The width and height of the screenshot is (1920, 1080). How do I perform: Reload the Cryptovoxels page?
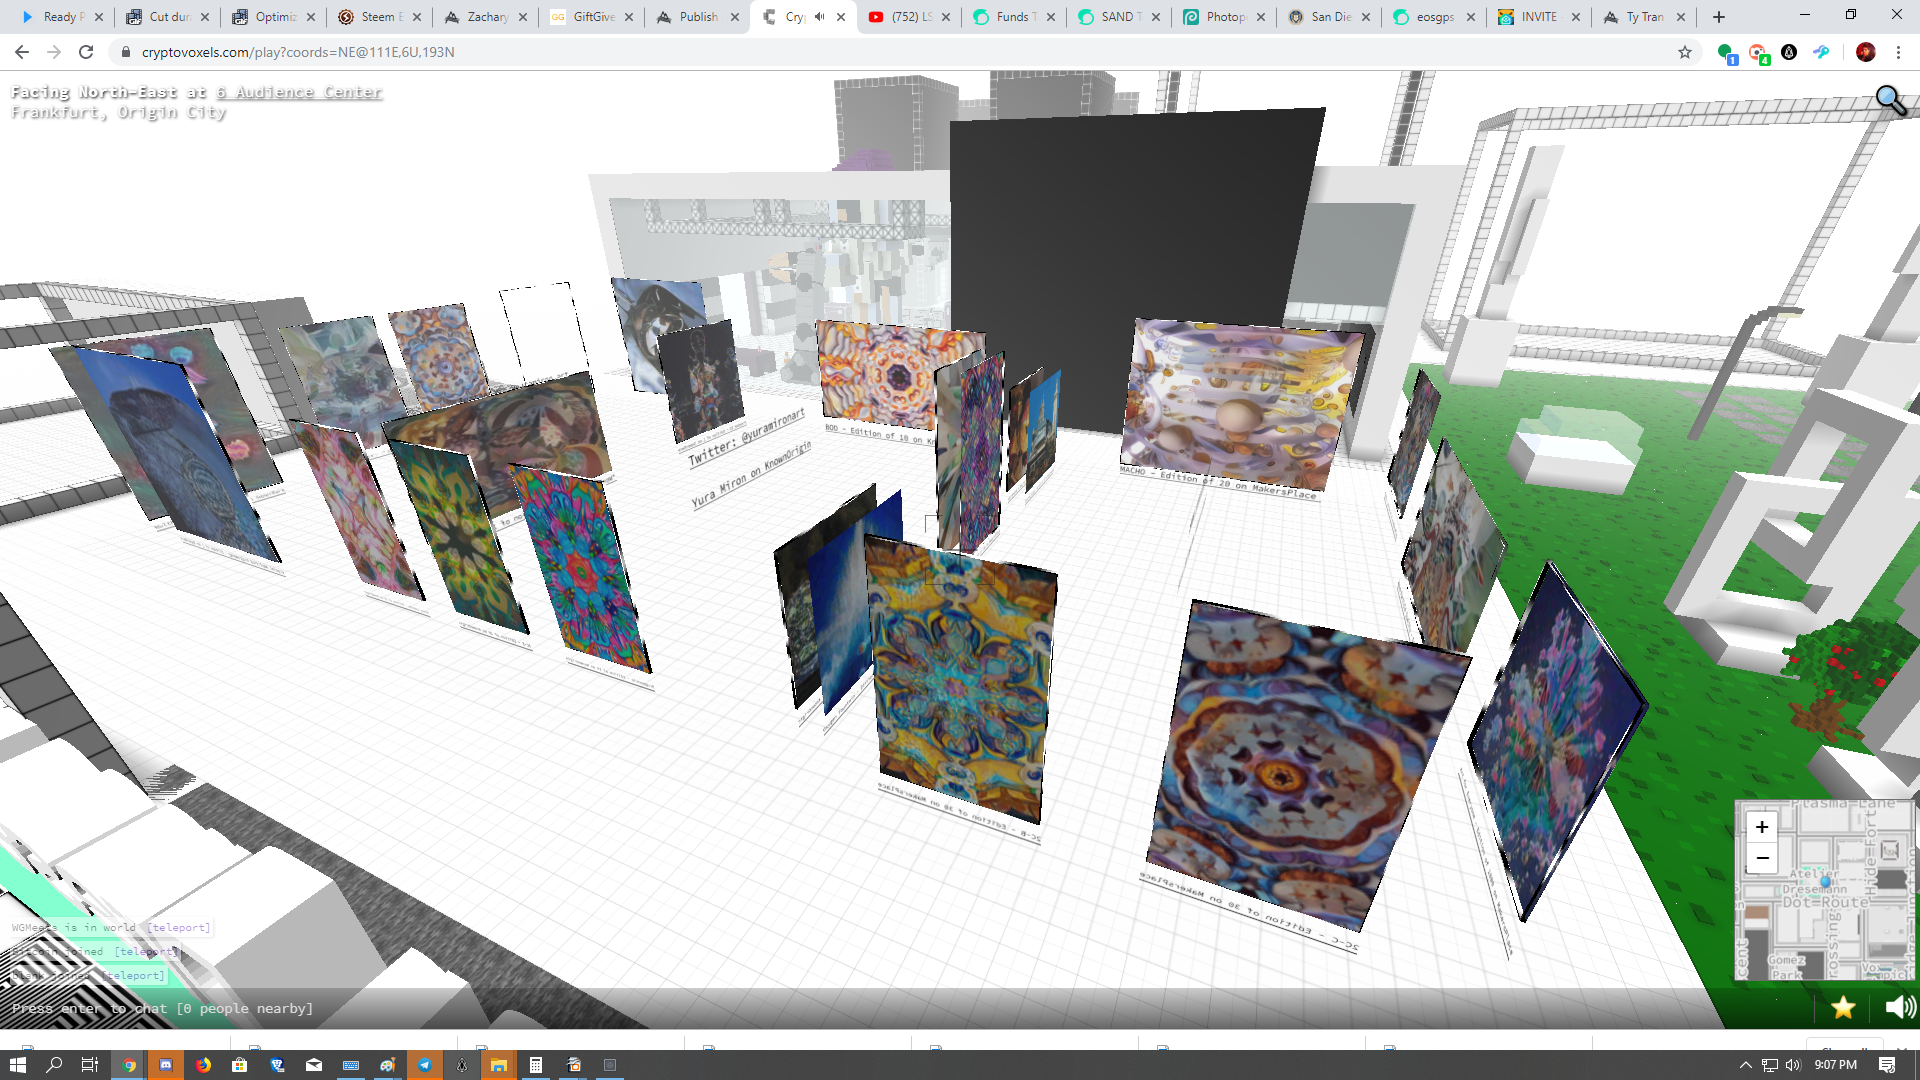click(86, 52)
